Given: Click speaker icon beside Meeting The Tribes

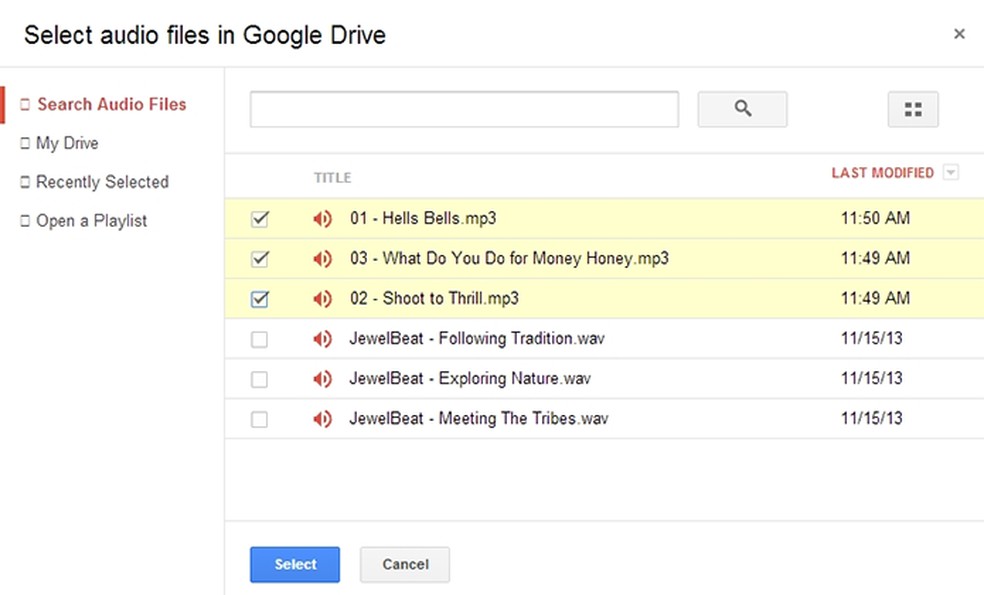Looking at the screenshot, I should pyautogui.click(x=322, y=419).
